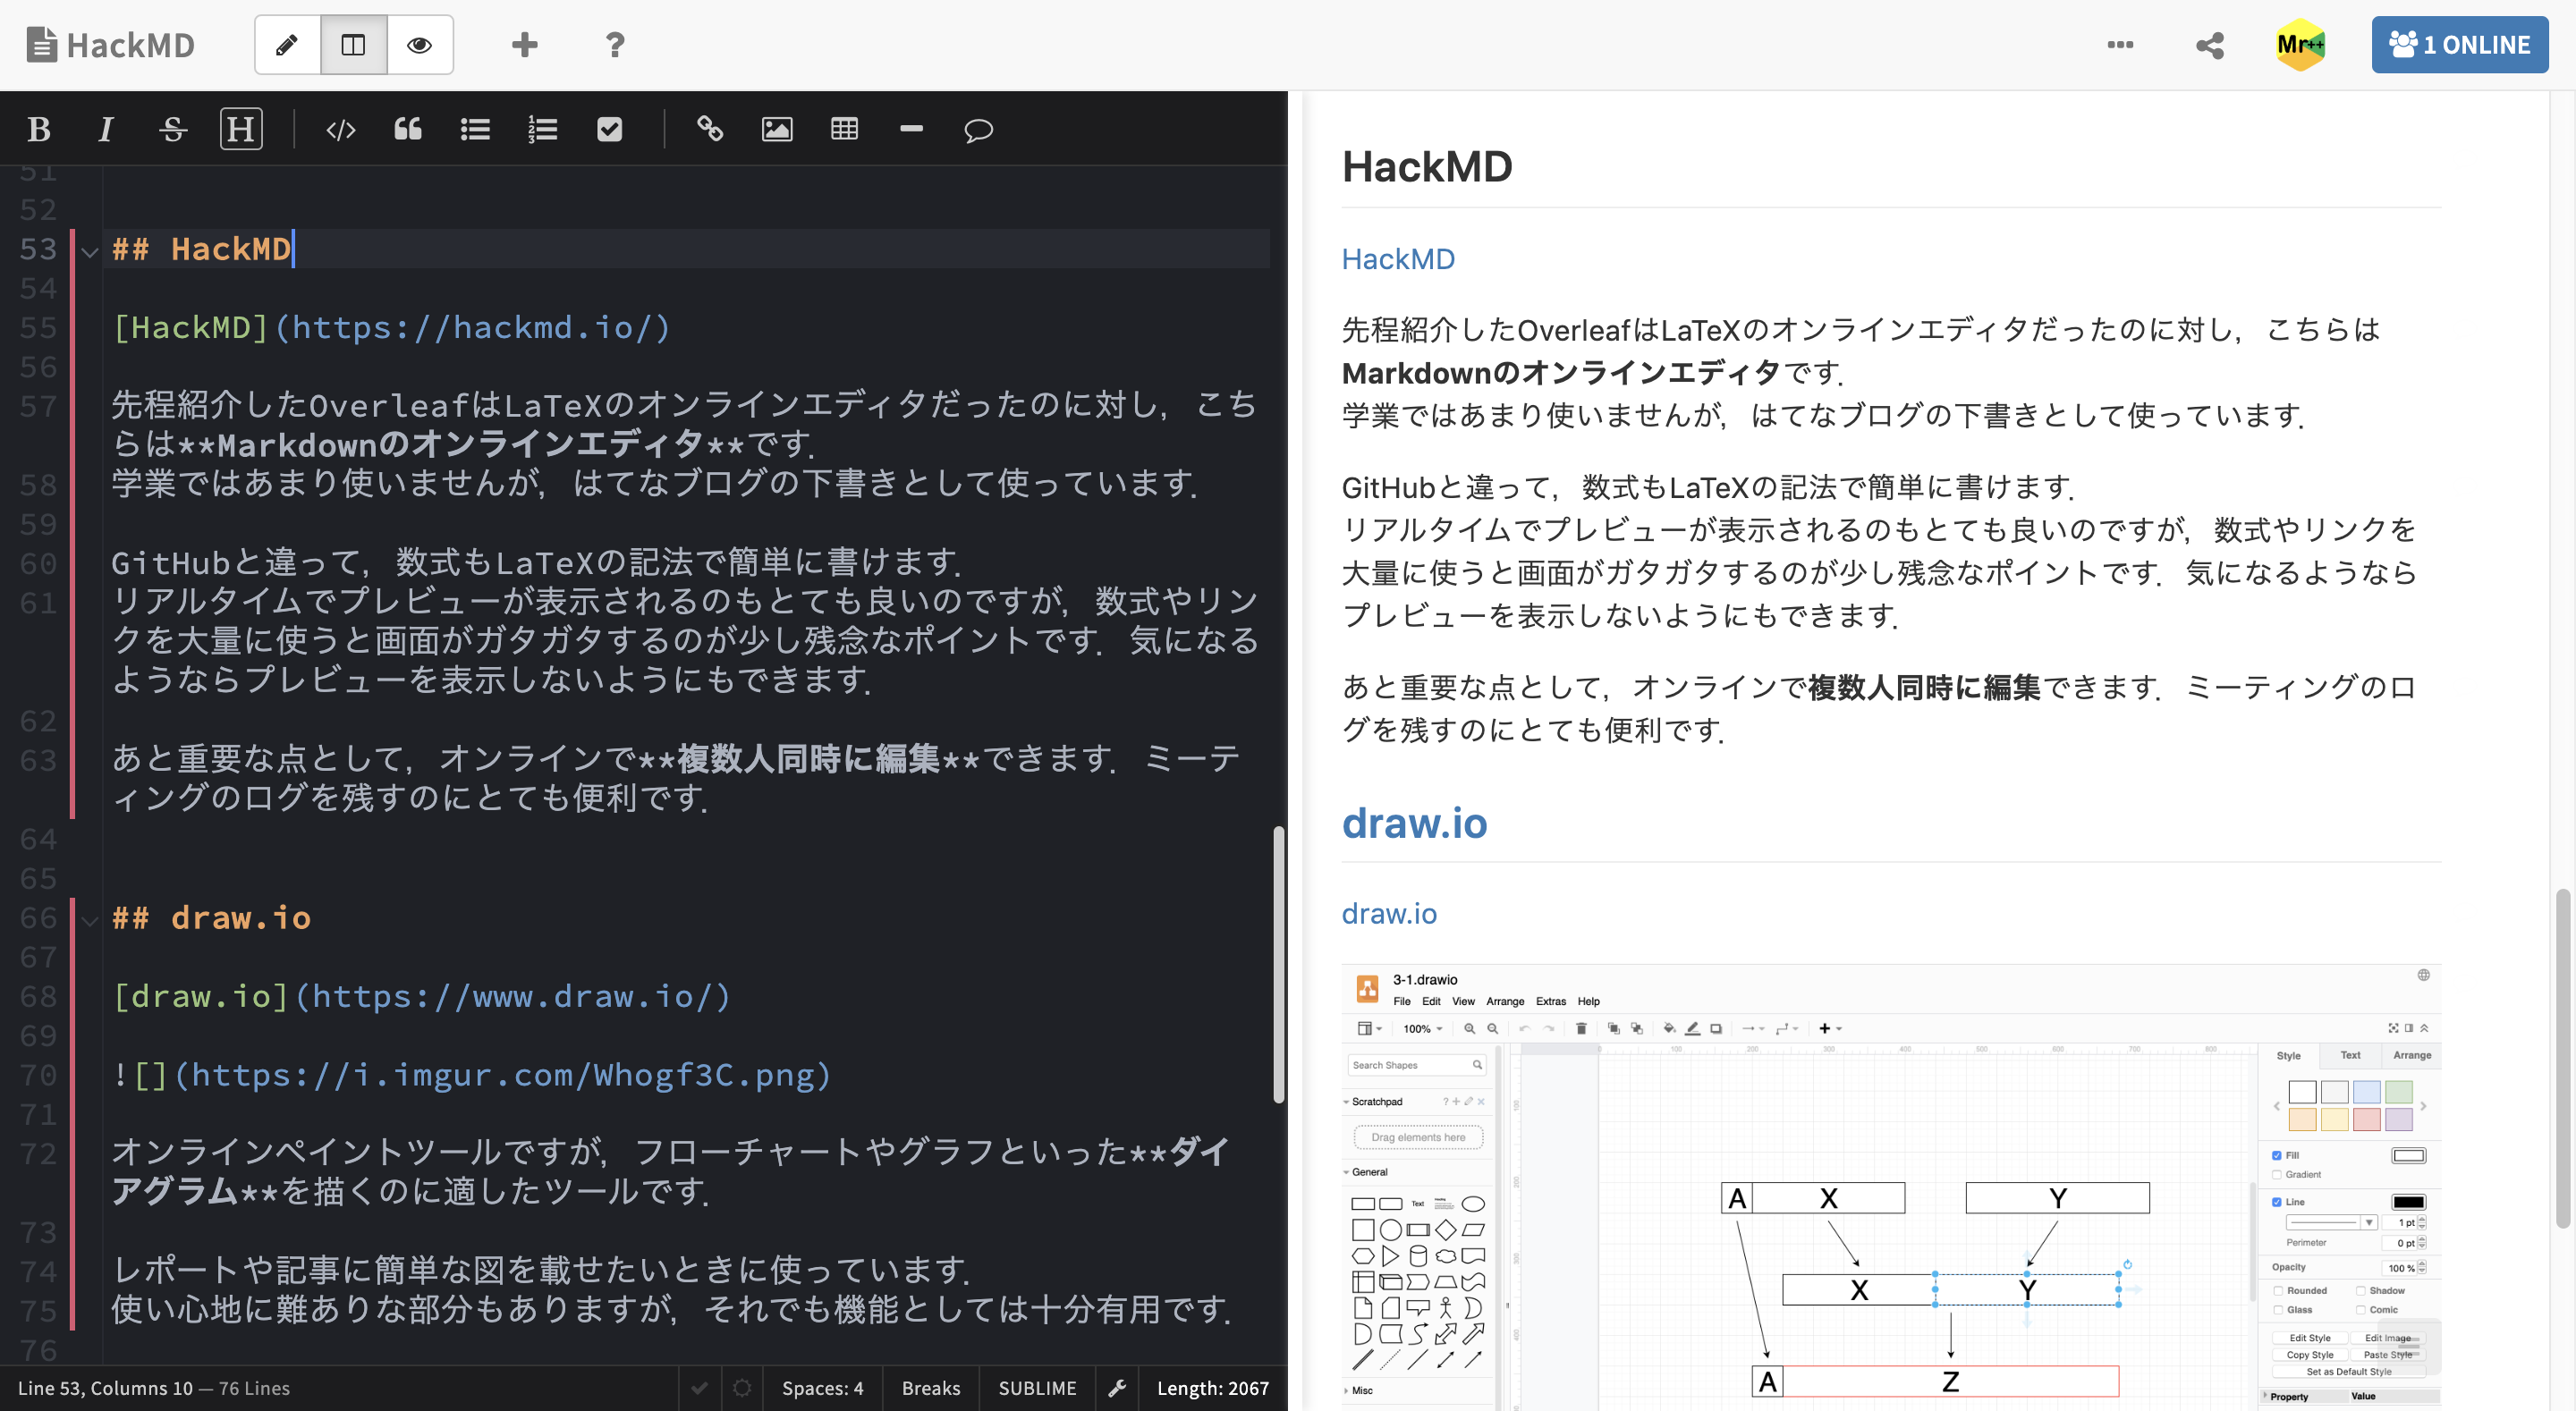
Task: Open the draw.io link in the preview
Action: (1388, 913)
